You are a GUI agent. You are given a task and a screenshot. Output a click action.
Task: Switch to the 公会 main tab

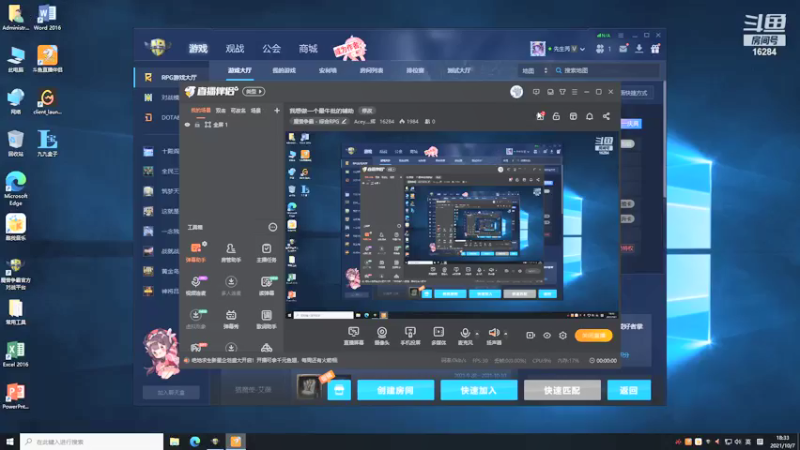[x=271, y=48]
